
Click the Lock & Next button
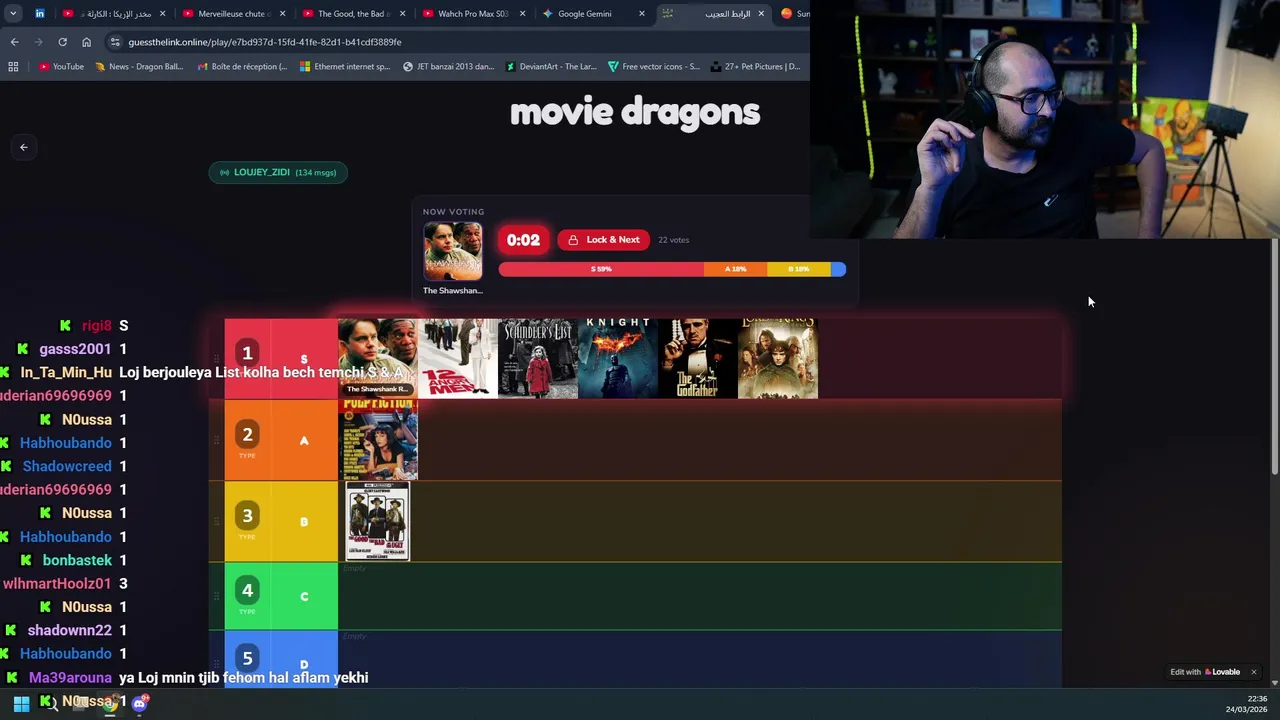603,240
